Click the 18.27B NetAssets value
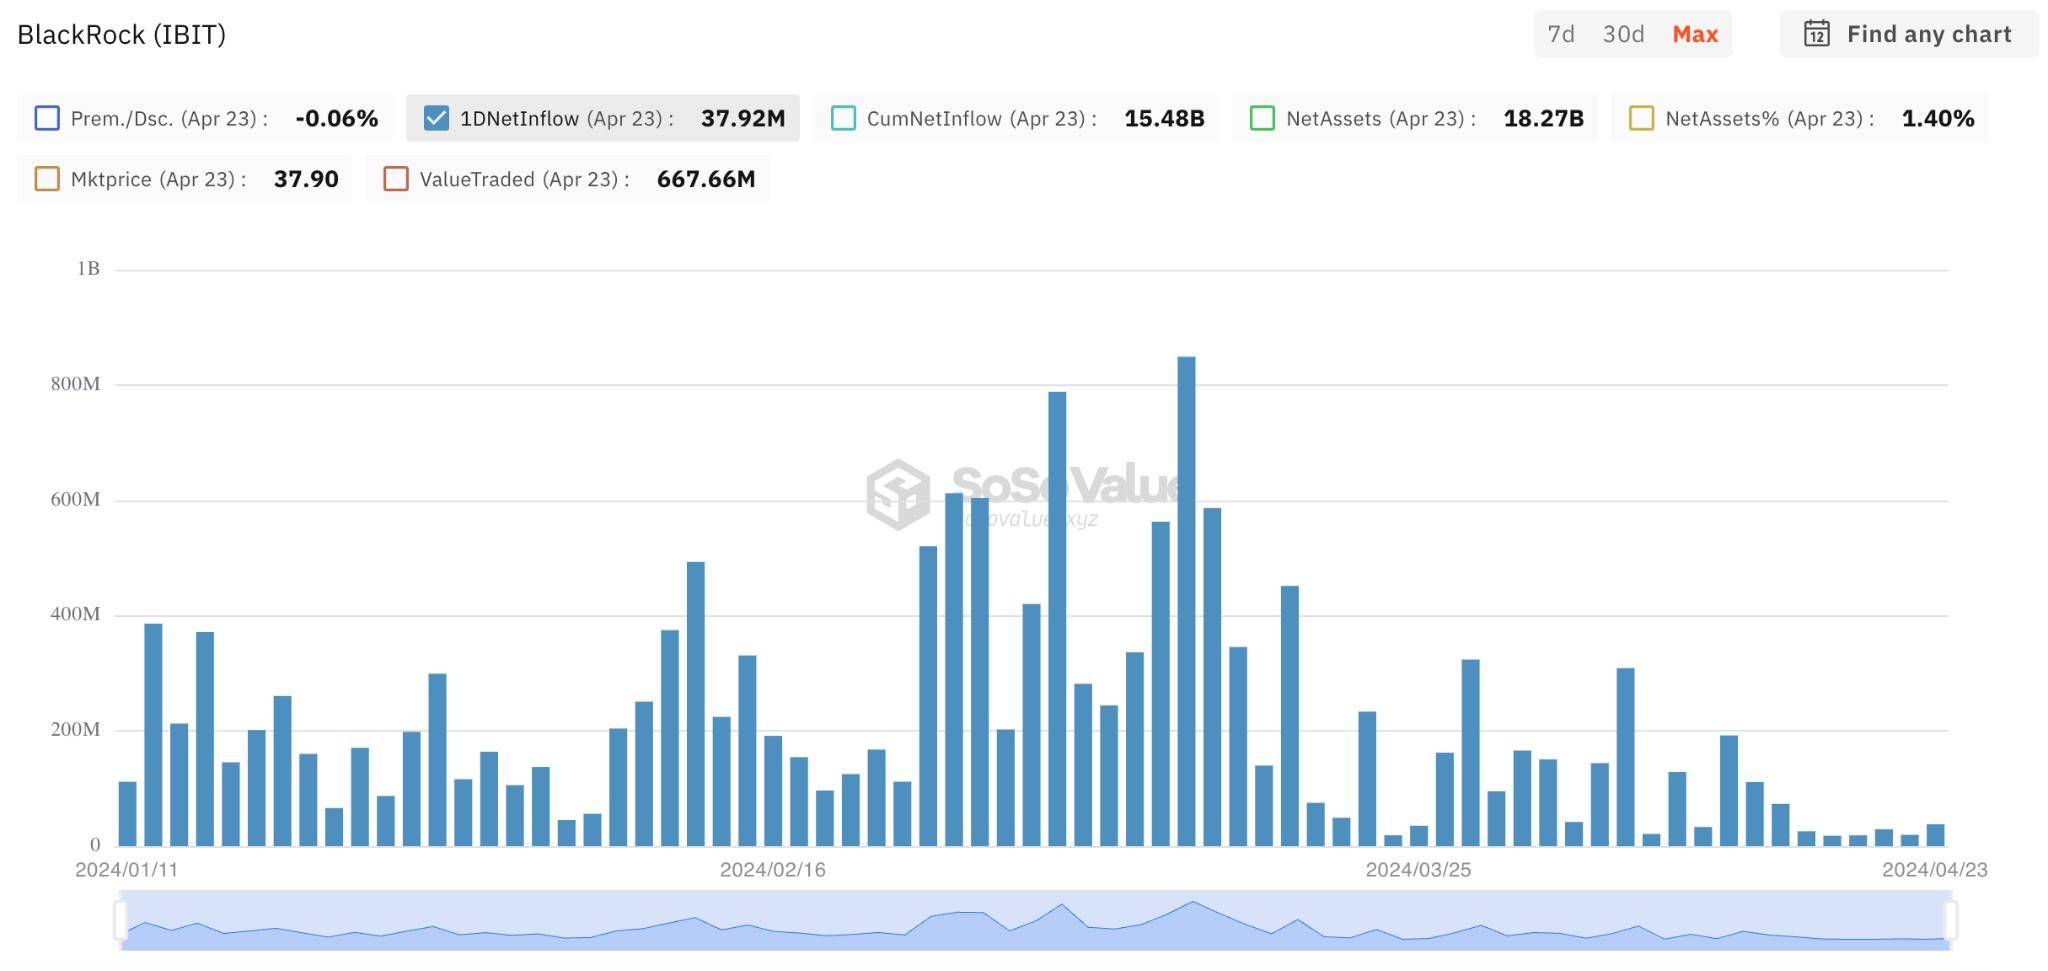This screenshot has height=971, width=2048. tap(1543, 118)
